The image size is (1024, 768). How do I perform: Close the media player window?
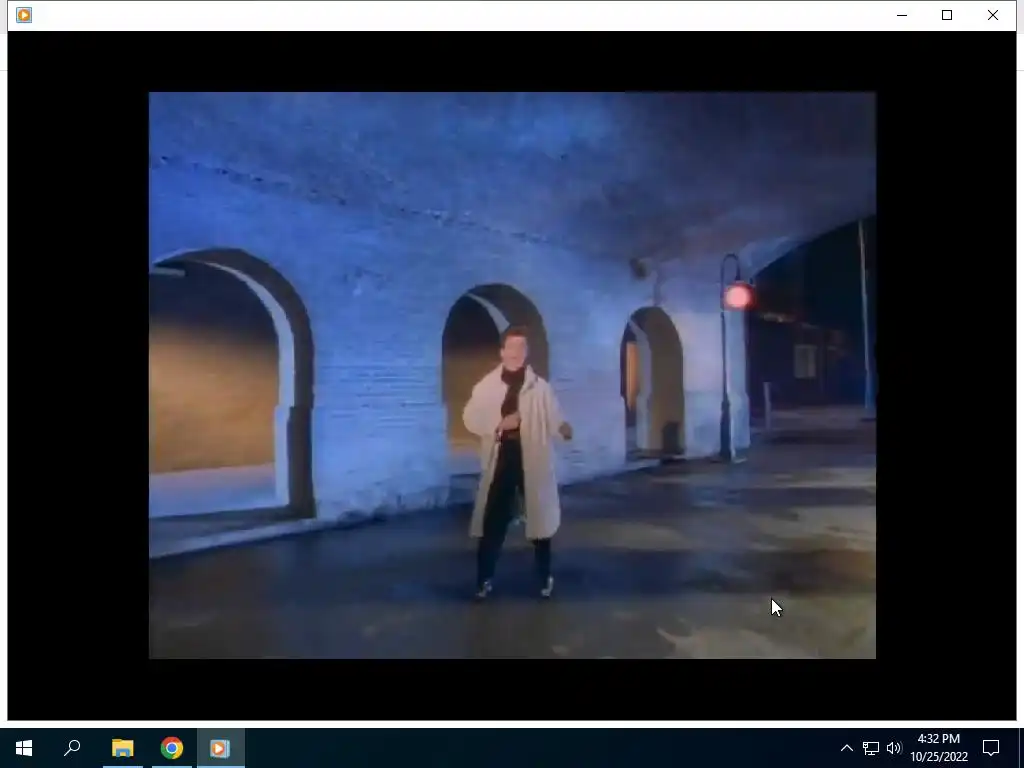[993, 15]
